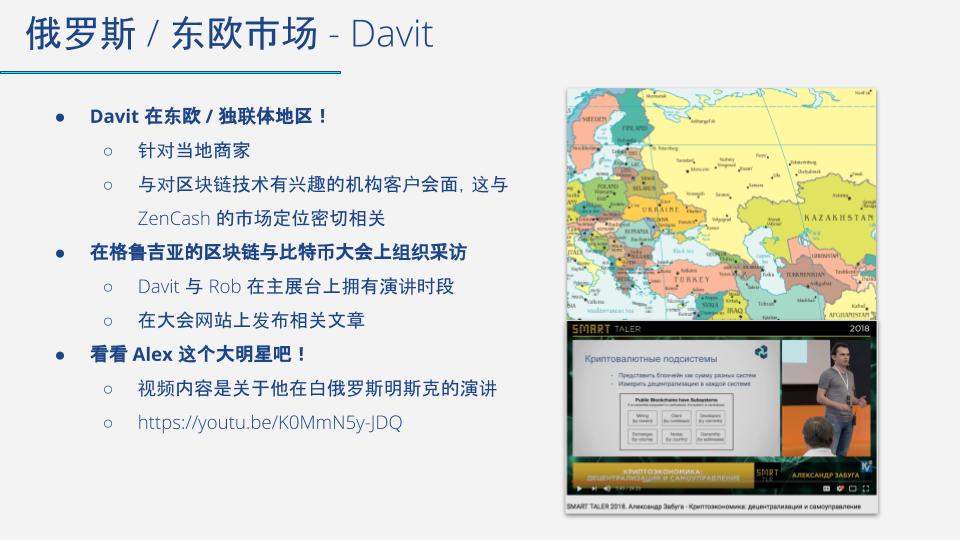This screenshot has width=960, height=540.
Task: Click the video progress bar
Action: pyautogui.click(x=720, y=482)
